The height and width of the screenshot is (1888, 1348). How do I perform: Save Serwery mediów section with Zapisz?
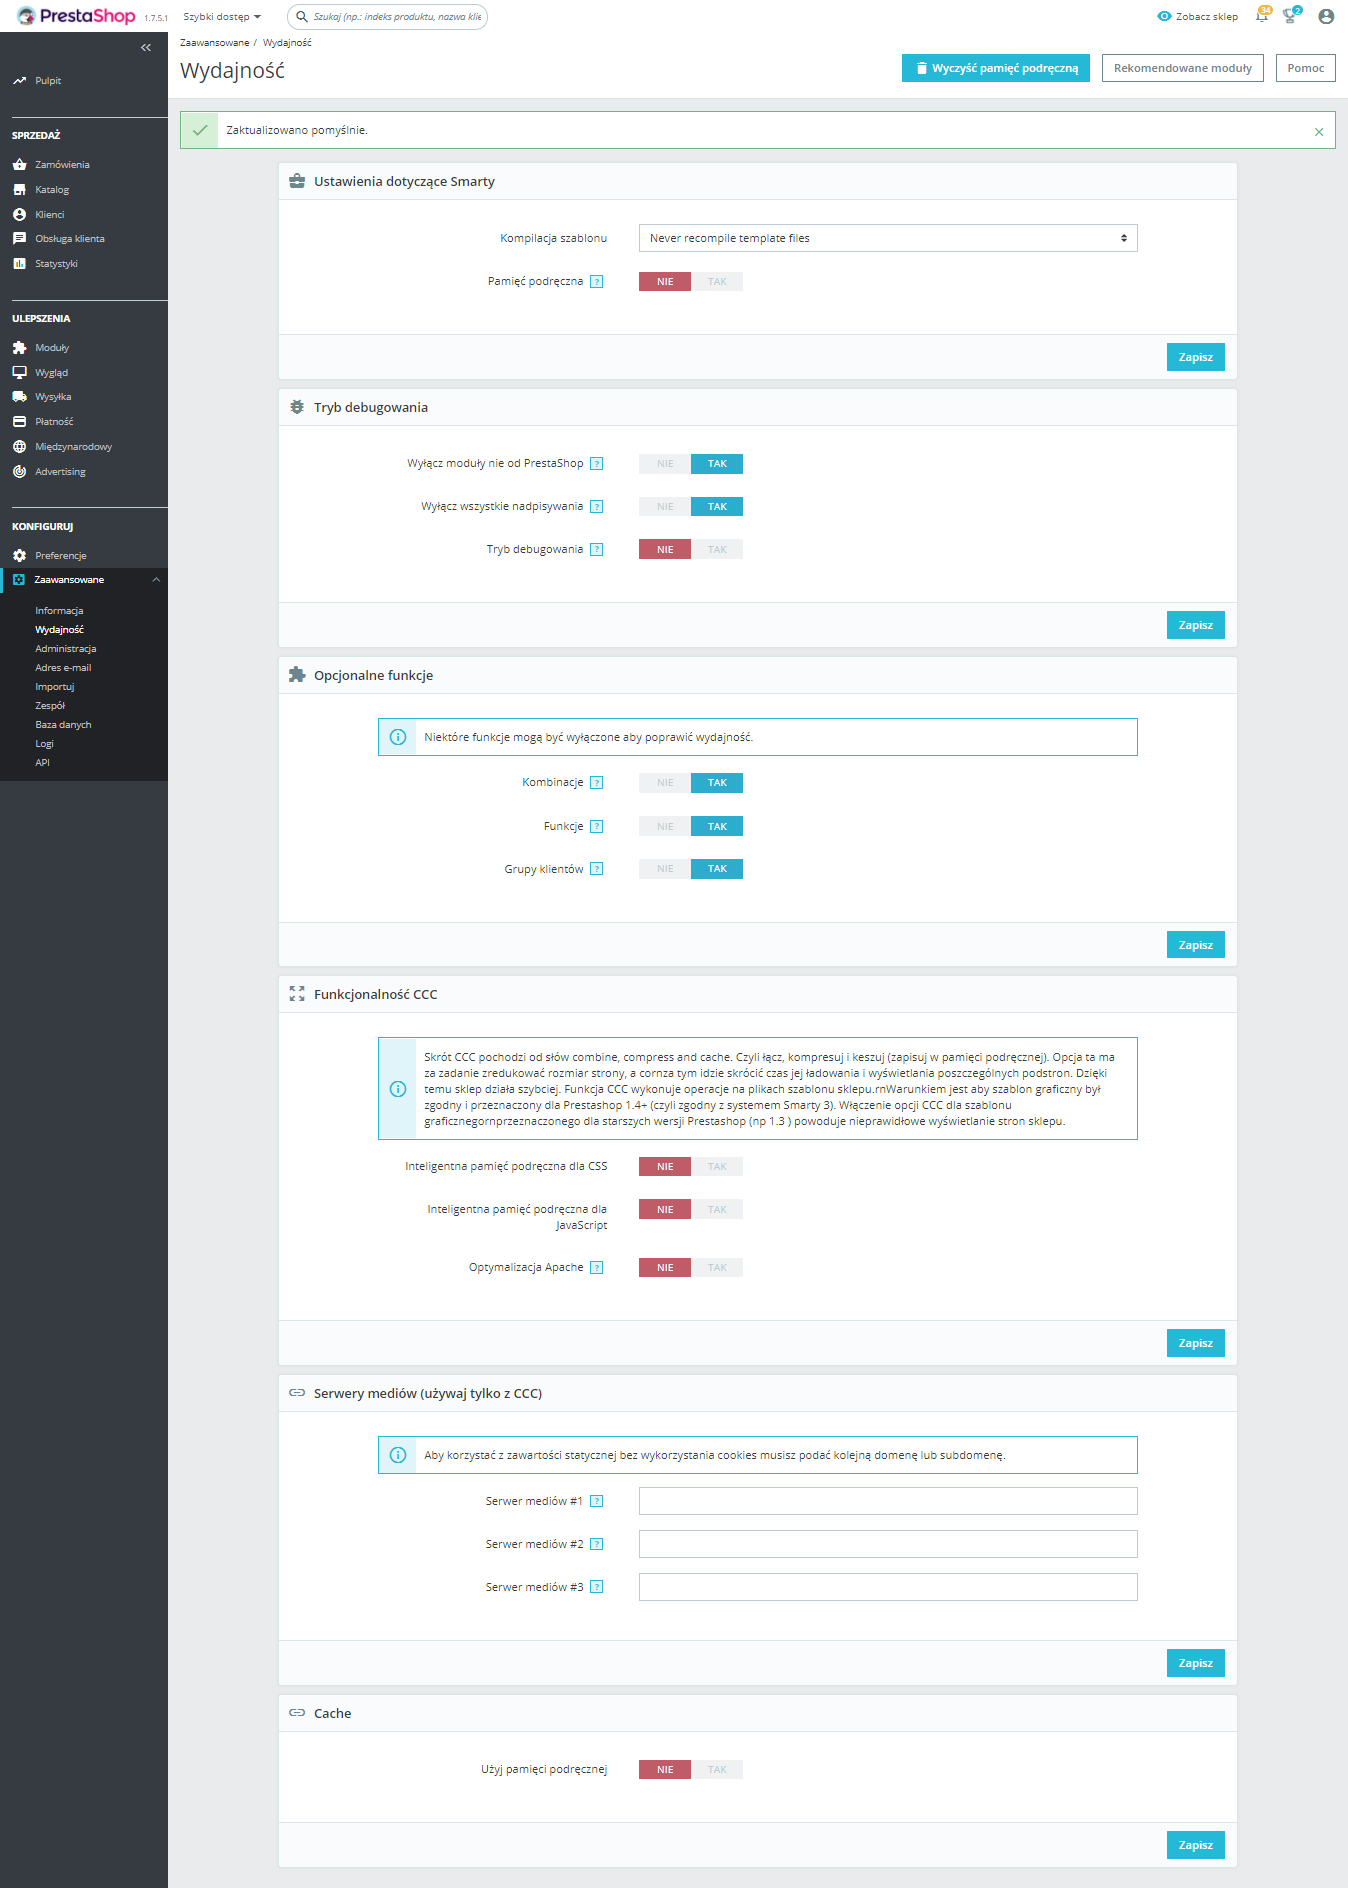[x=1196, y=1663]
